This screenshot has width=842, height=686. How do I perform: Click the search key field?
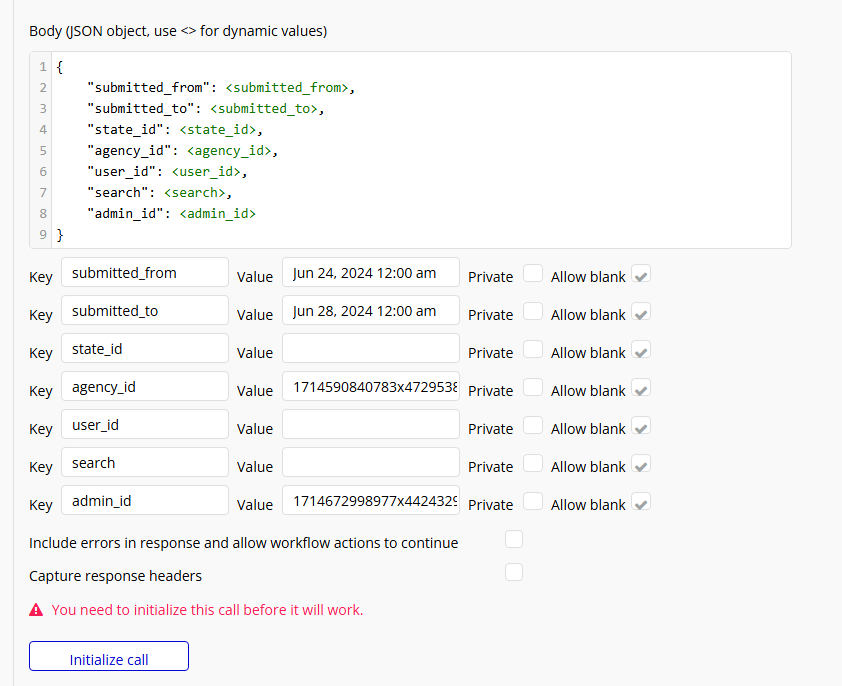coord(145,463)
